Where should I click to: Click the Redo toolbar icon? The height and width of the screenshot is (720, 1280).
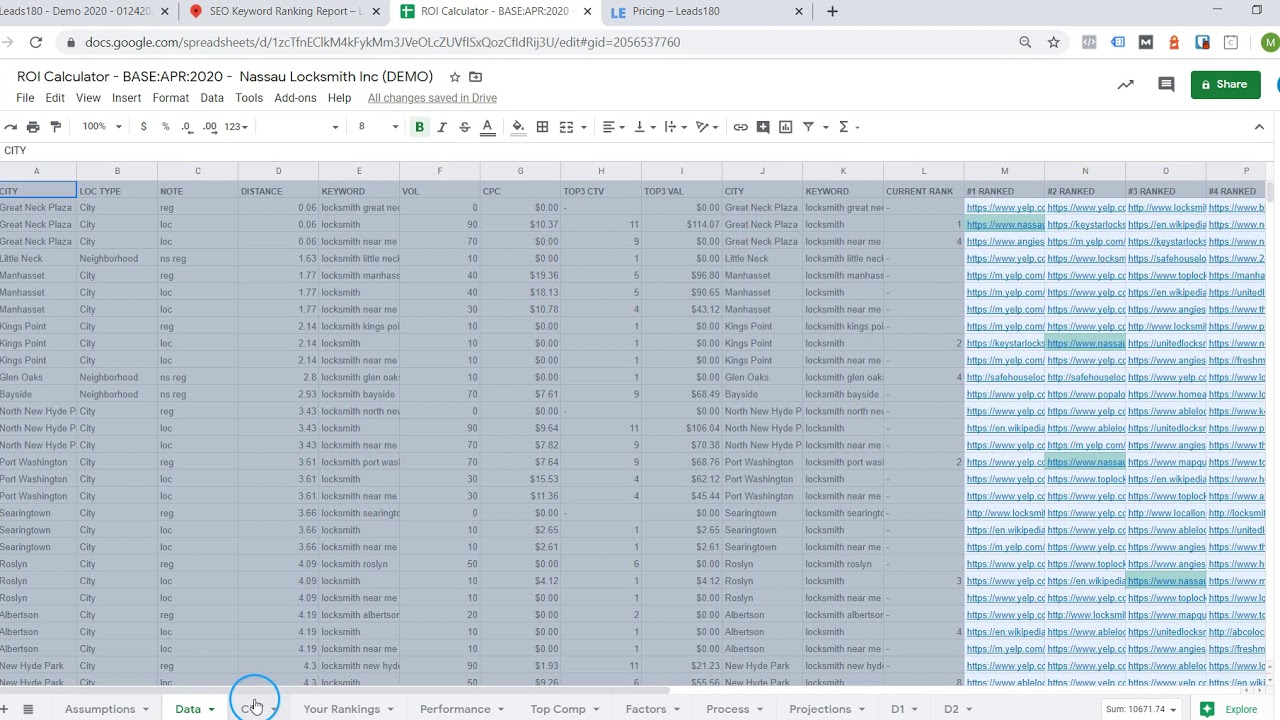point(10,127)
